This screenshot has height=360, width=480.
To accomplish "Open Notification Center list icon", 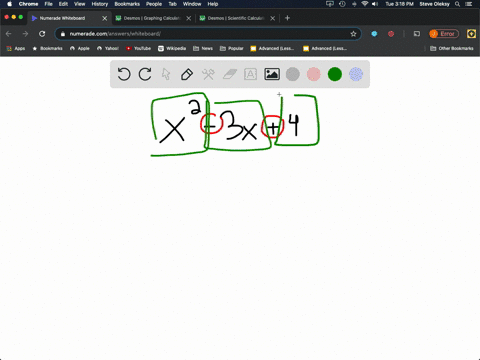I will [469, 4].
